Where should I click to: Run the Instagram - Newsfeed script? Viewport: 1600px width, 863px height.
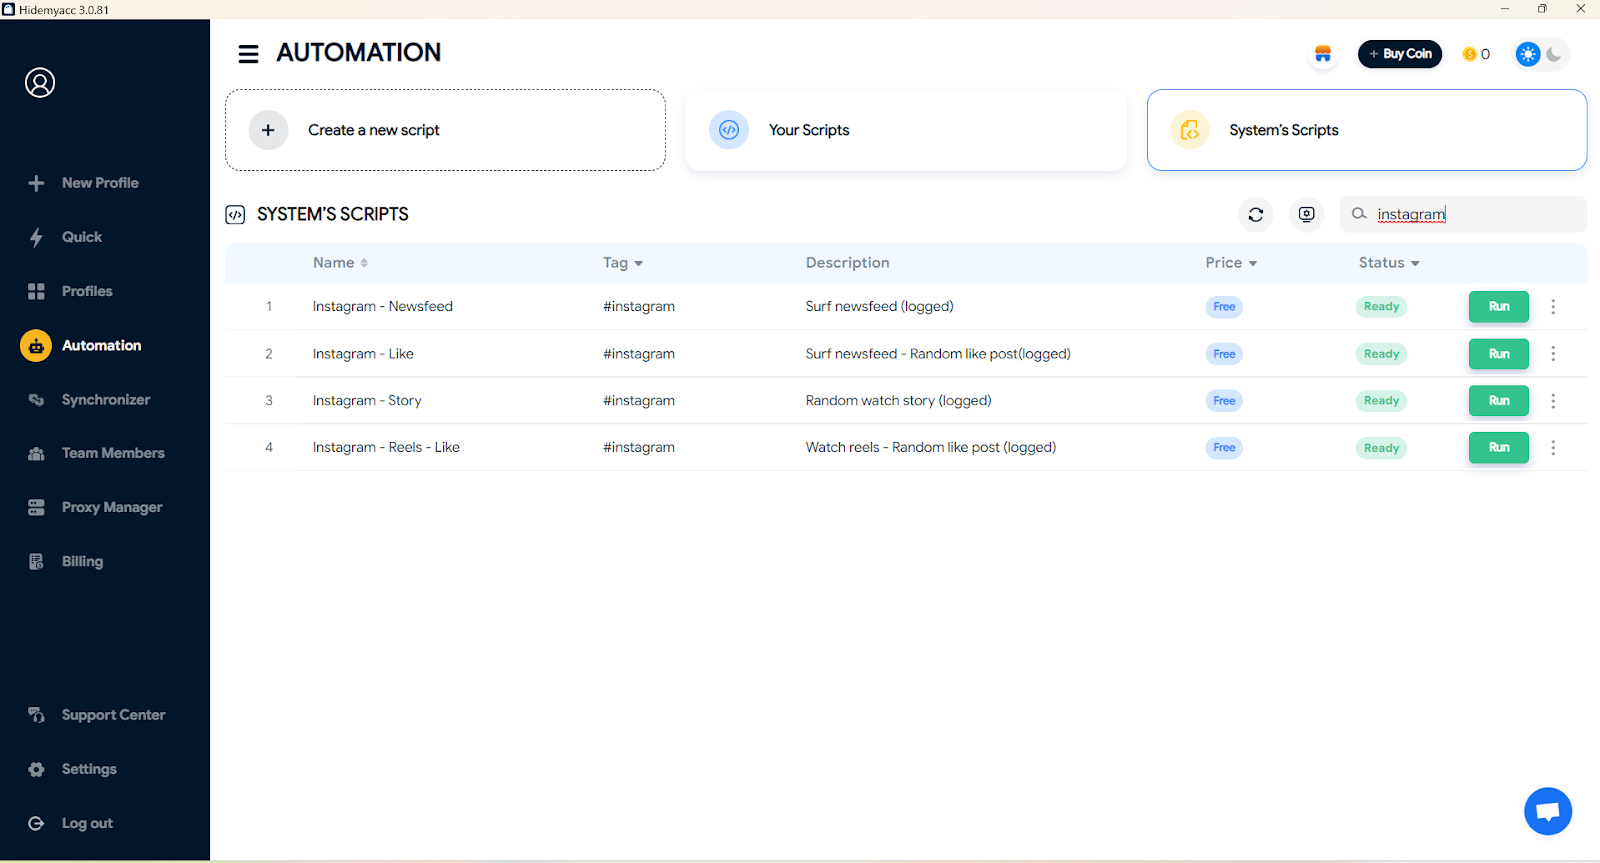(x=1498, y=307)
